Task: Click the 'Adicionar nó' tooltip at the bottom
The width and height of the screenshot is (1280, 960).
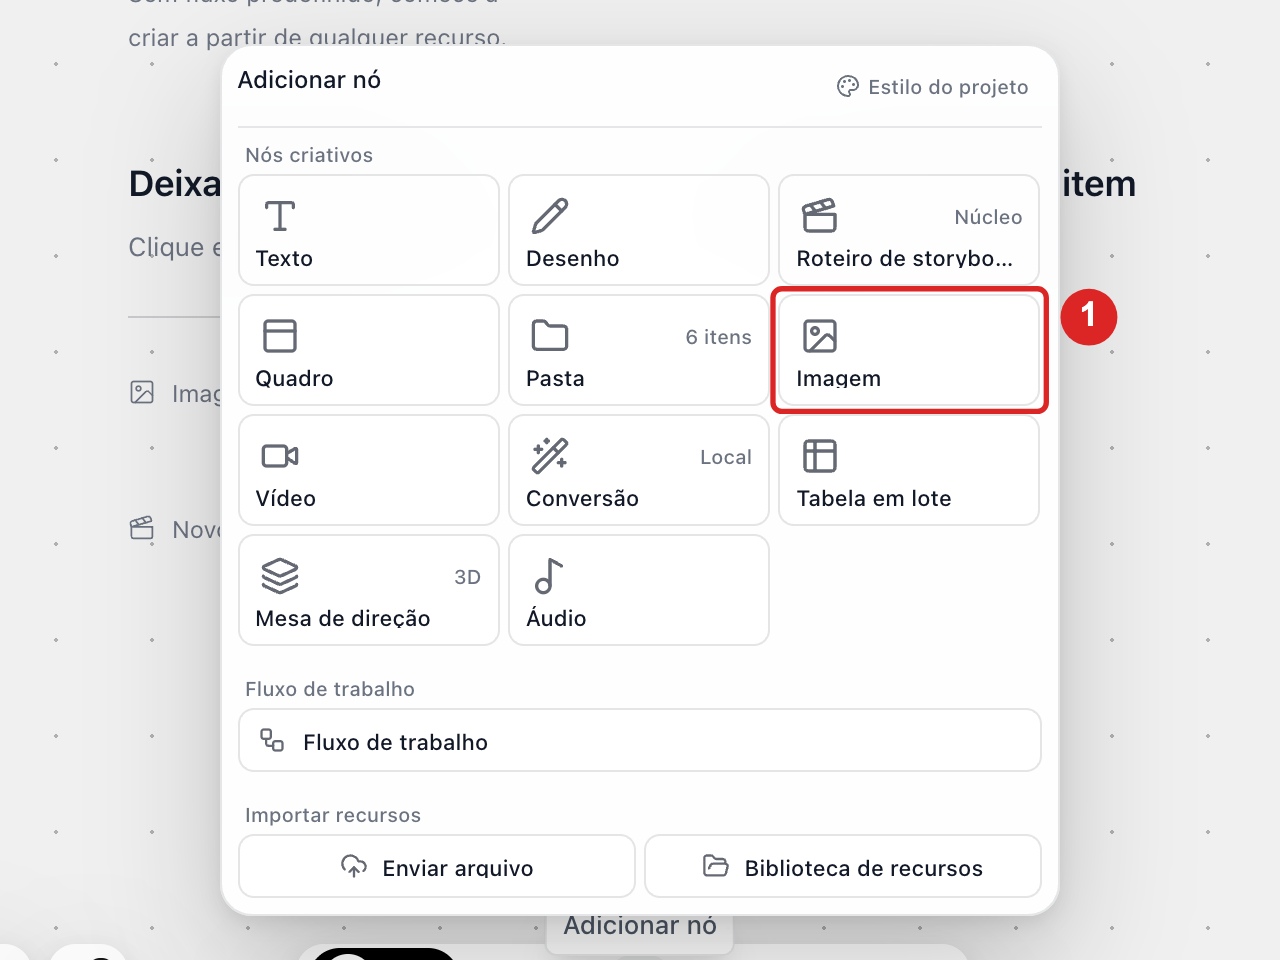Action: click(640, 926)
